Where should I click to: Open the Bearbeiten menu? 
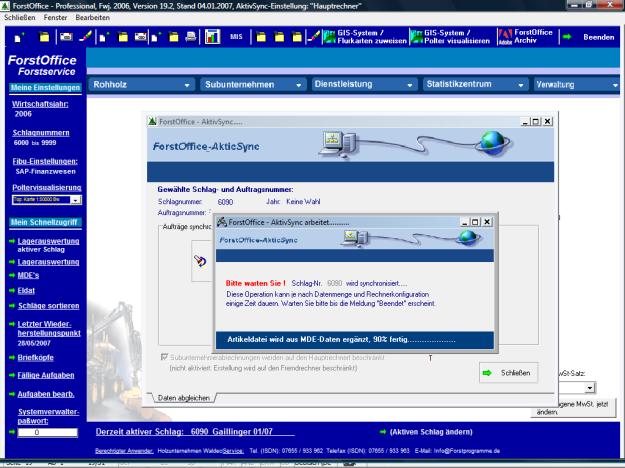click(92, 18)
